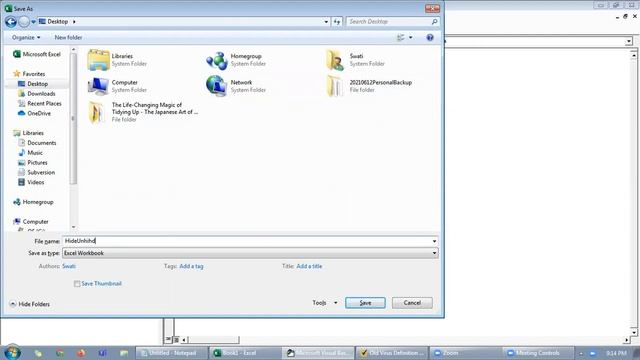Click the search magnifier icon
The height and width of the screenshot is (360, 640).
[435, 22]
